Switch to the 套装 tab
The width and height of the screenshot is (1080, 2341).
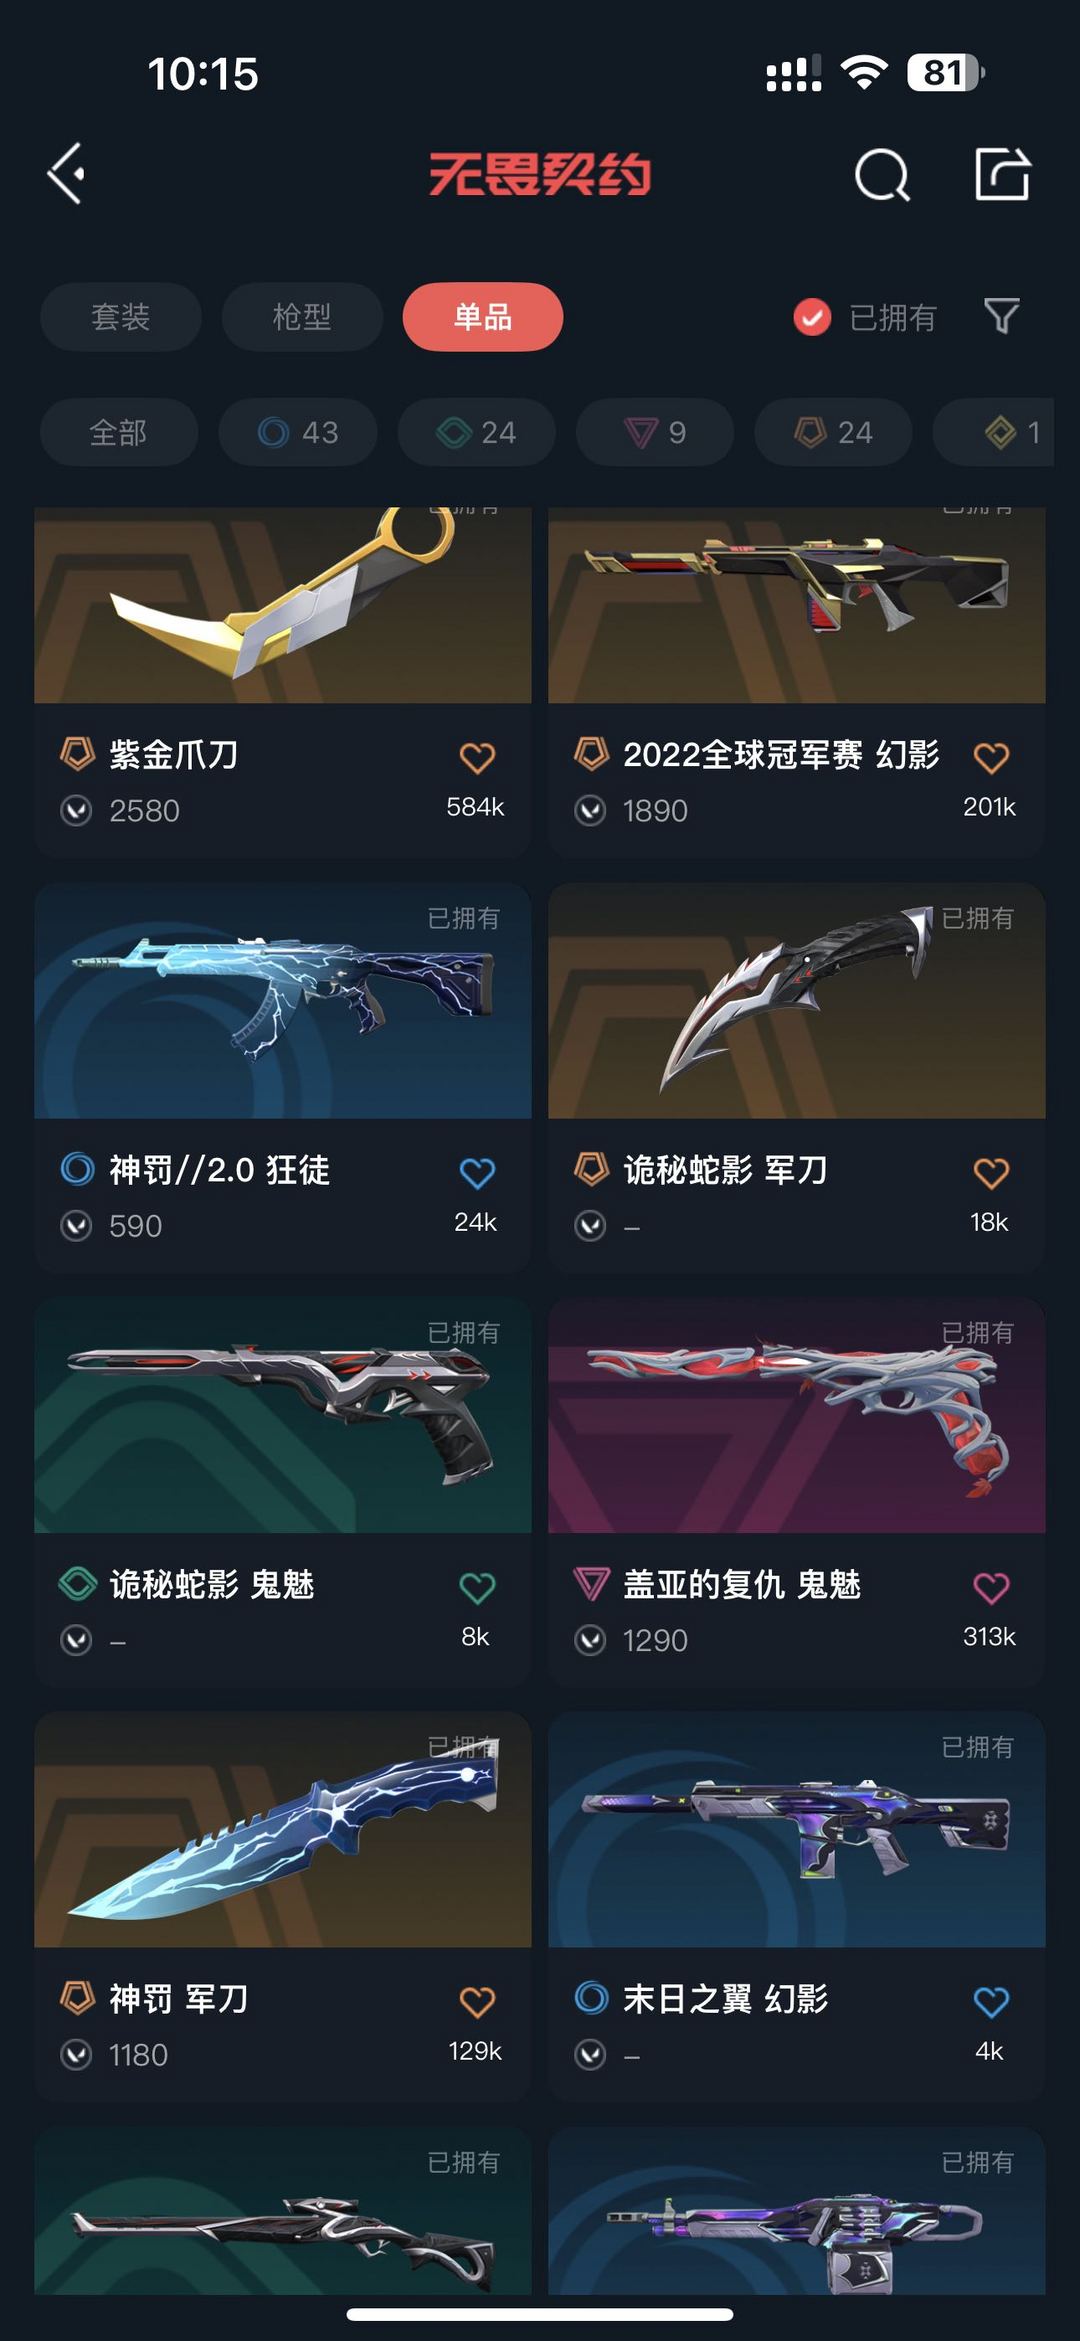121,317
